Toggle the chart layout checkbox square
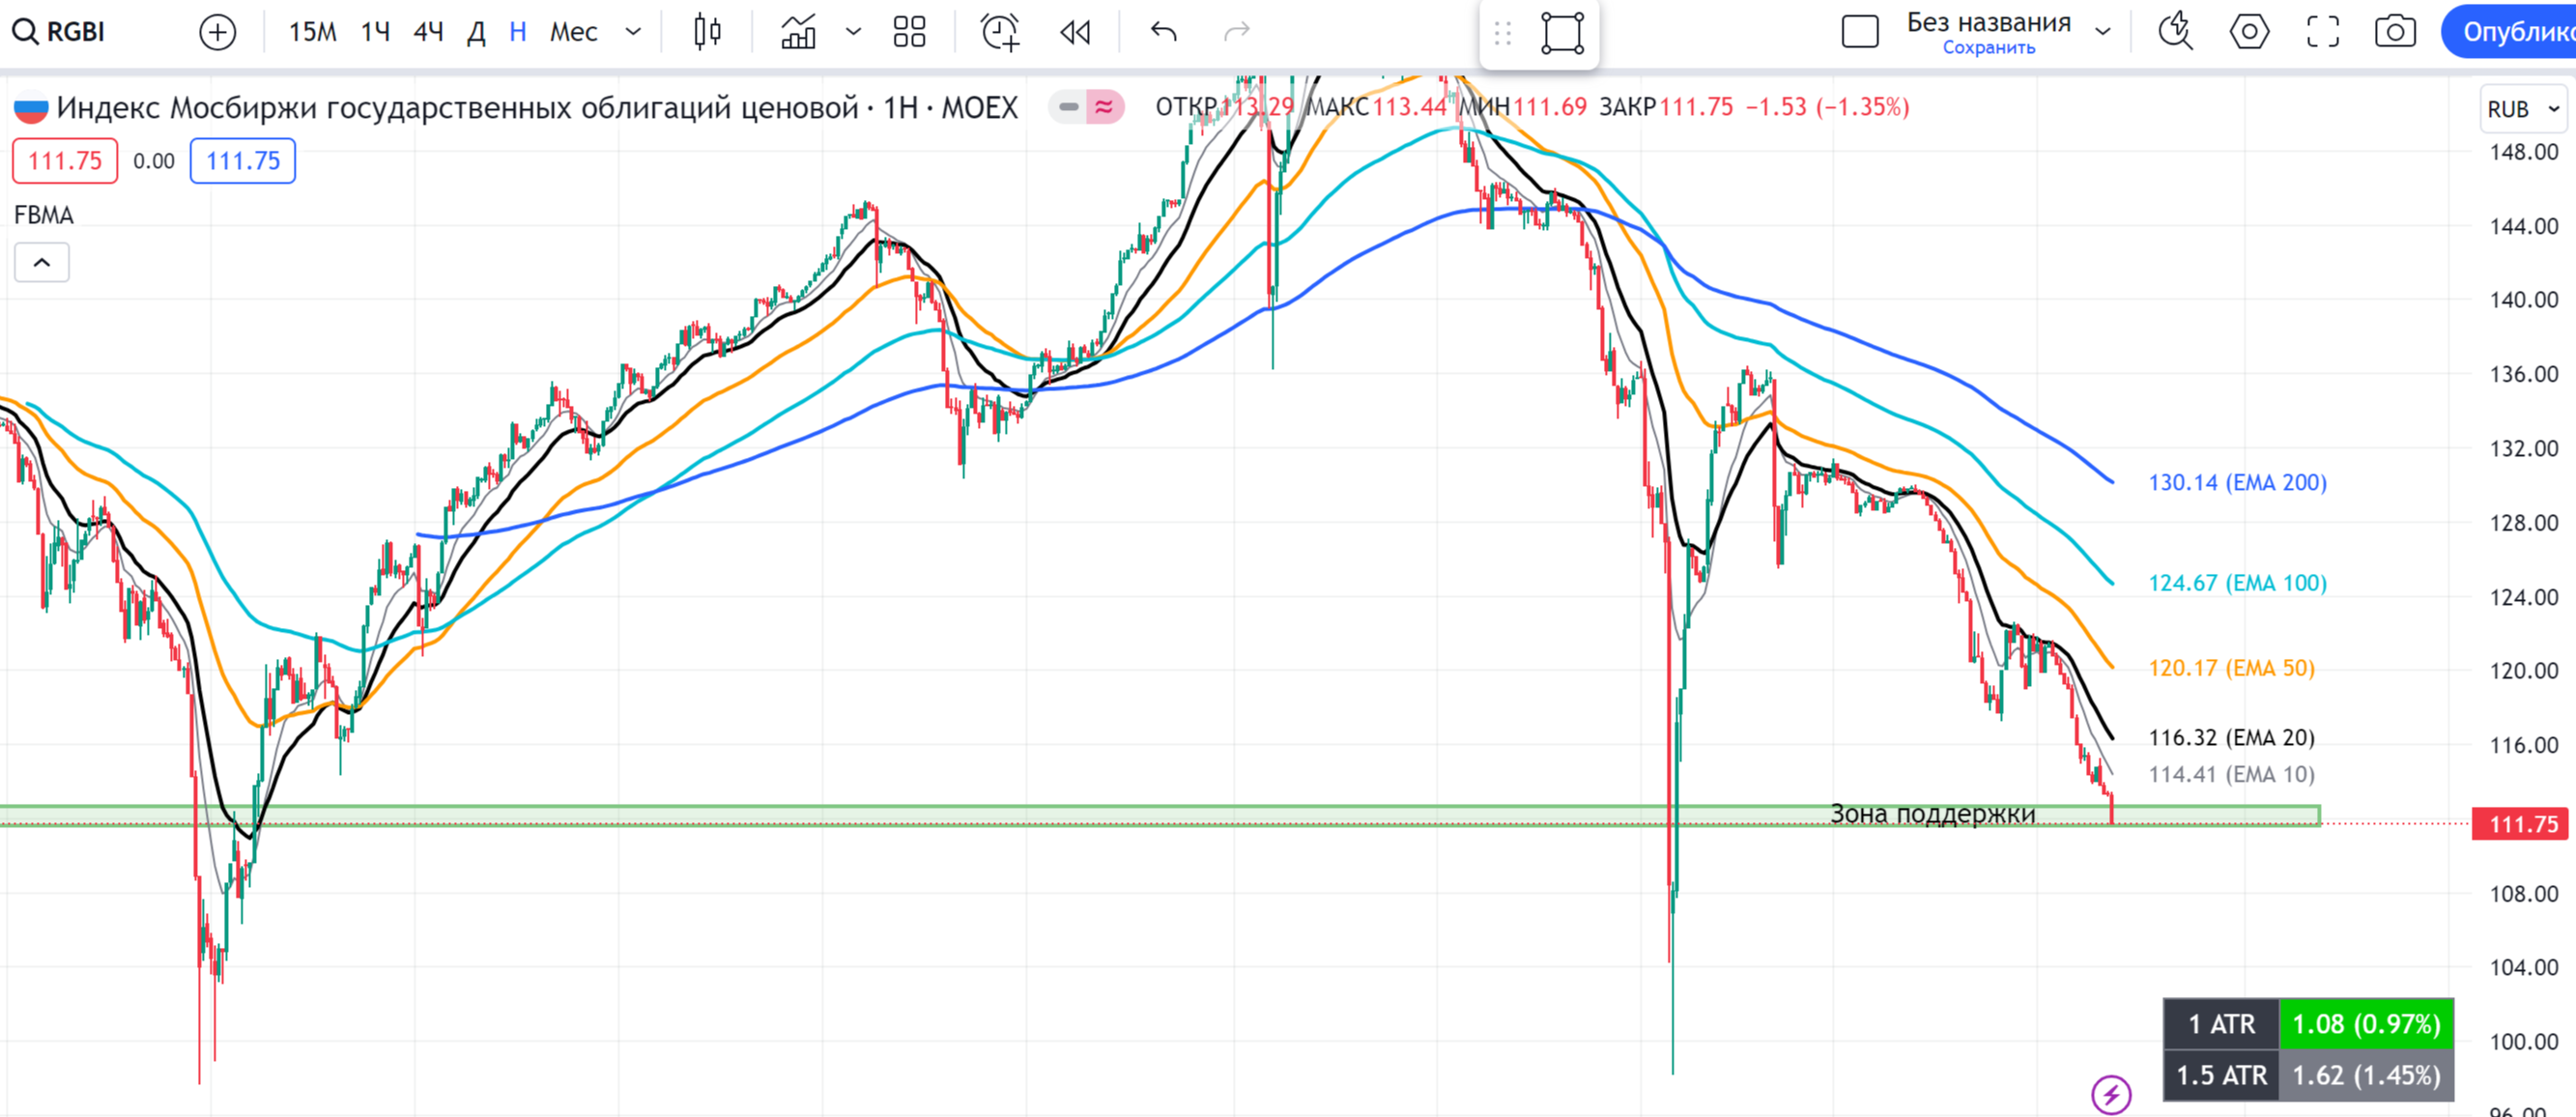 [x=1859, y=32]
